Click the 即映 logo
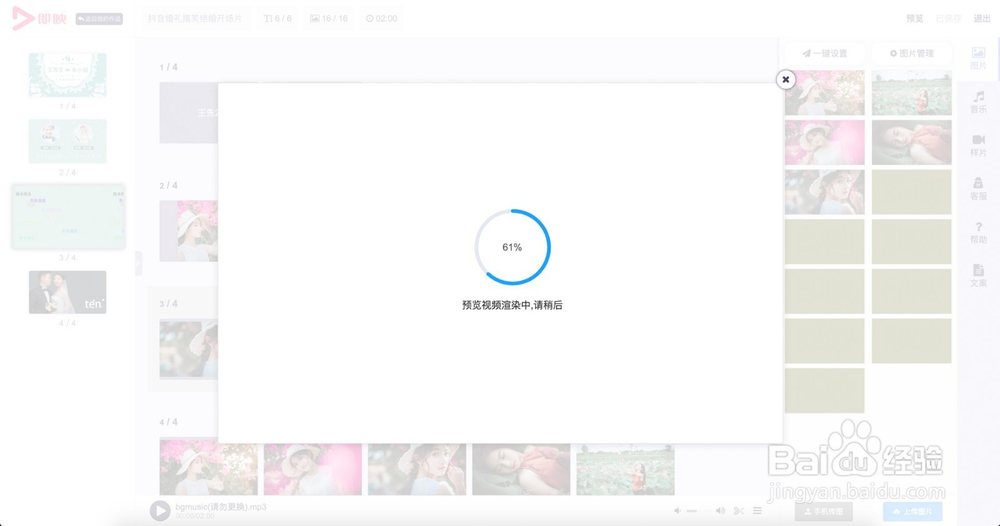 (40, 18)
